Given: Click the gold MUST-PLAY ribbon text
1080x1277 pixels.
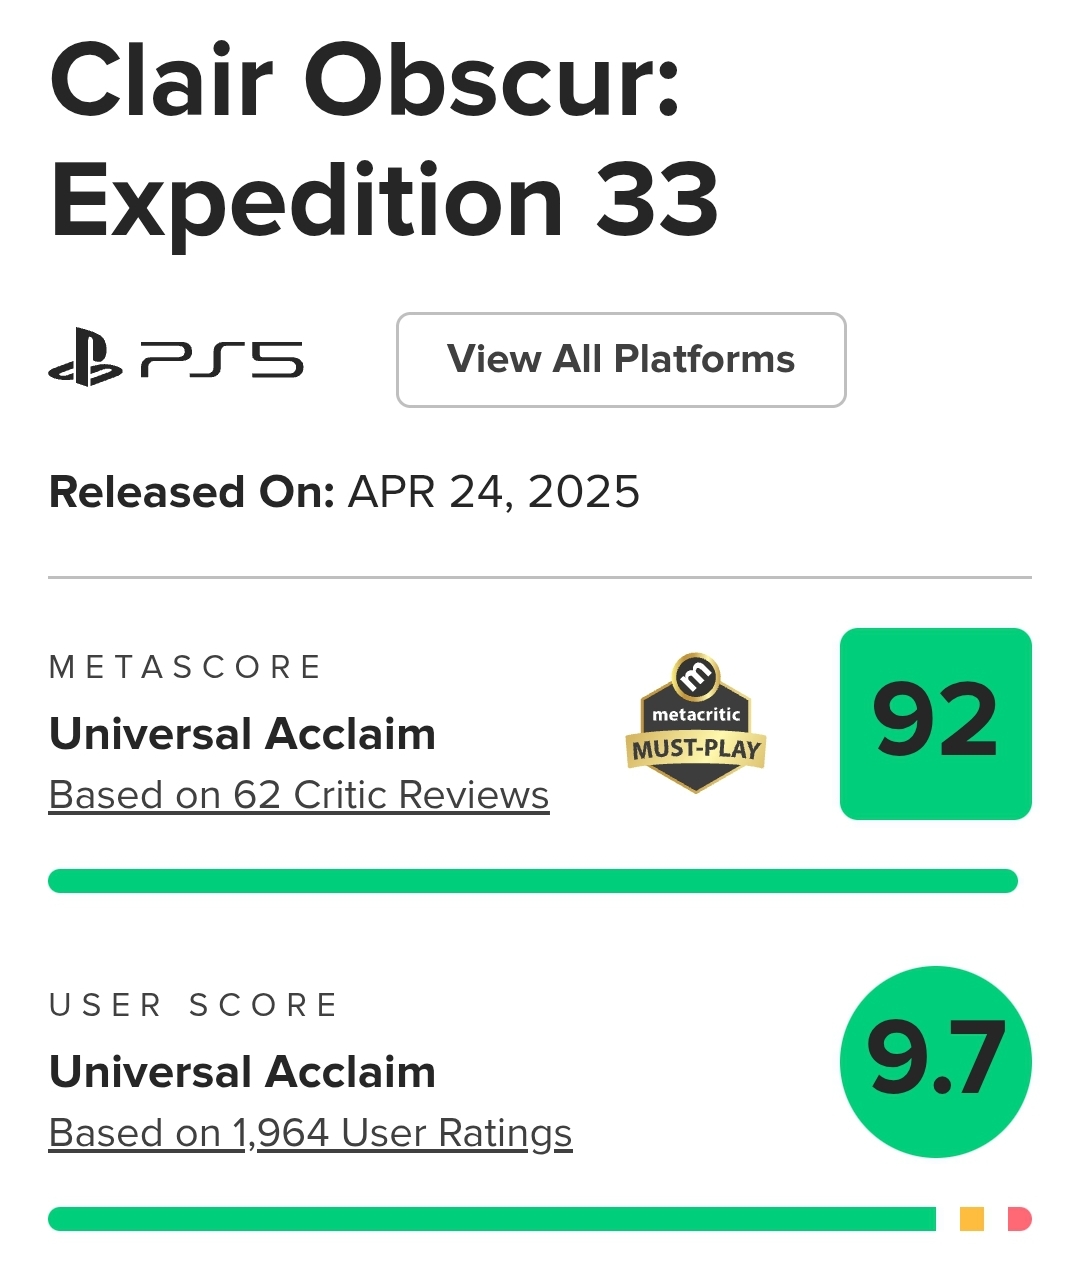Looking at the screenshot, I should click(x=696, y=749).
